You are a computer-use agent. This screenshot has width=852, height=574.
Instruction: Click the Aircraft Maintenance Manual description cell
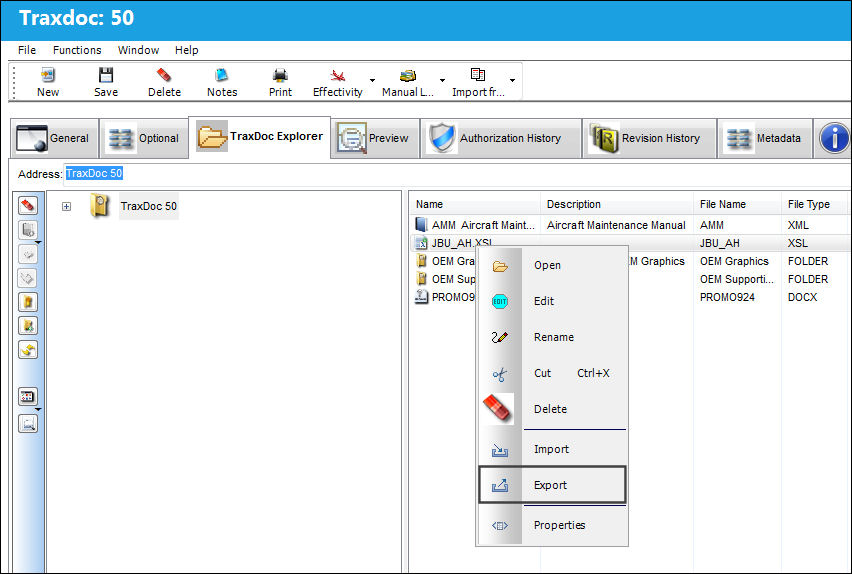(x=616, y=225)
